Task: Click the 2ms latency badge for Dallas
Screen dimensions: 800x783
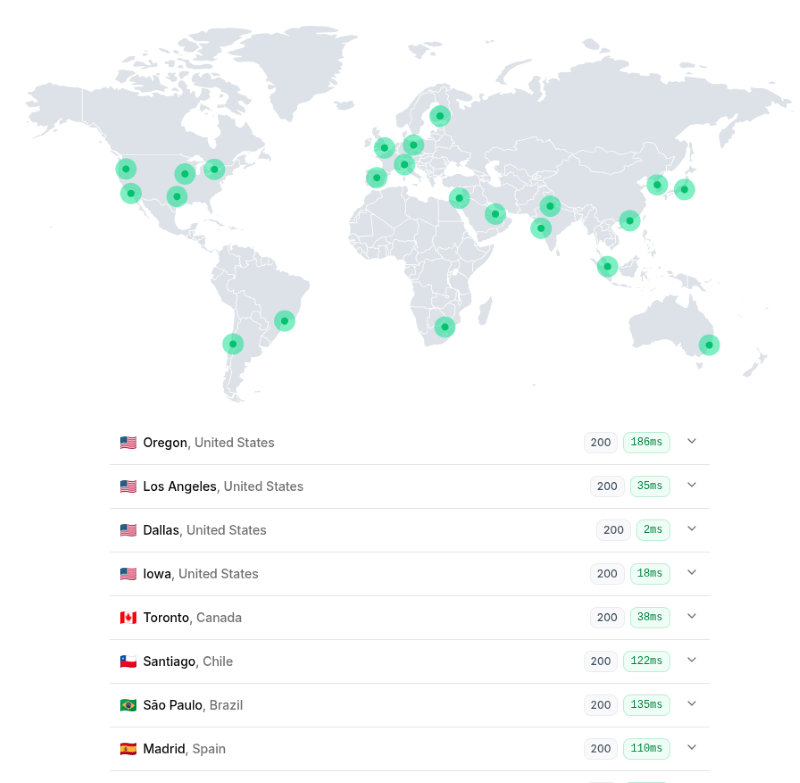Action: click(x=652, y=530)
